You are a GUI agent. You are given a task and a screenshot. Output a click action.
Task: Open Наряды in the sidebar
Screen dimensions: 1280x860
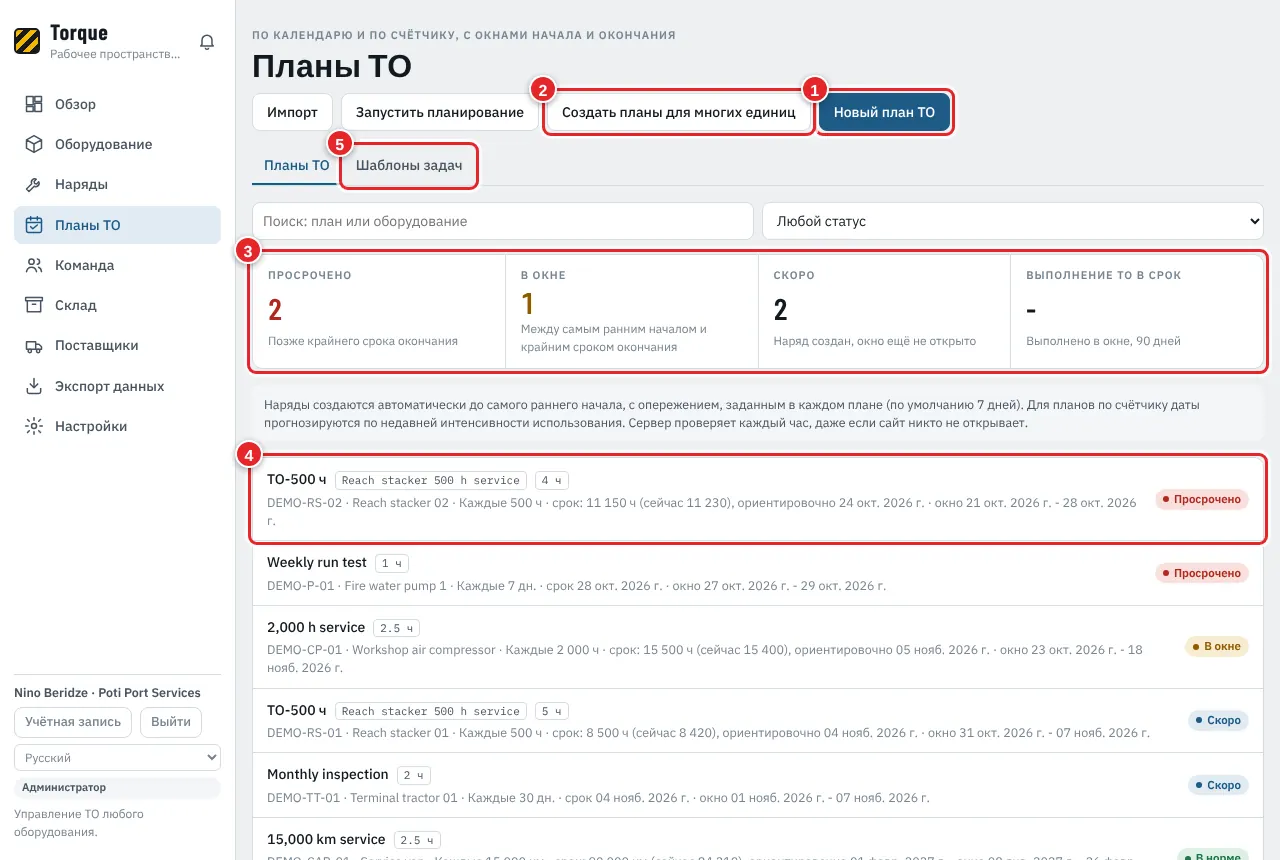click(x=117, y=184)
